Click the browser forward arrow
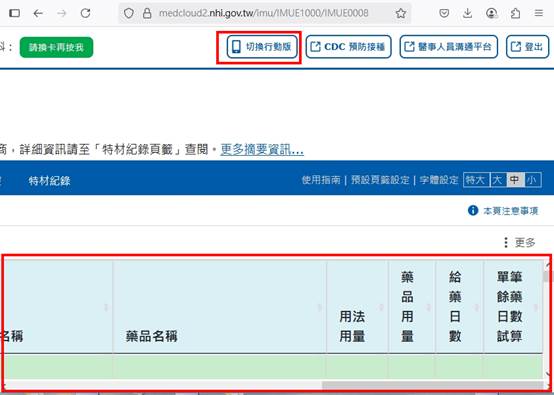This screenshot has width=554, height=395. coord(62,13)
